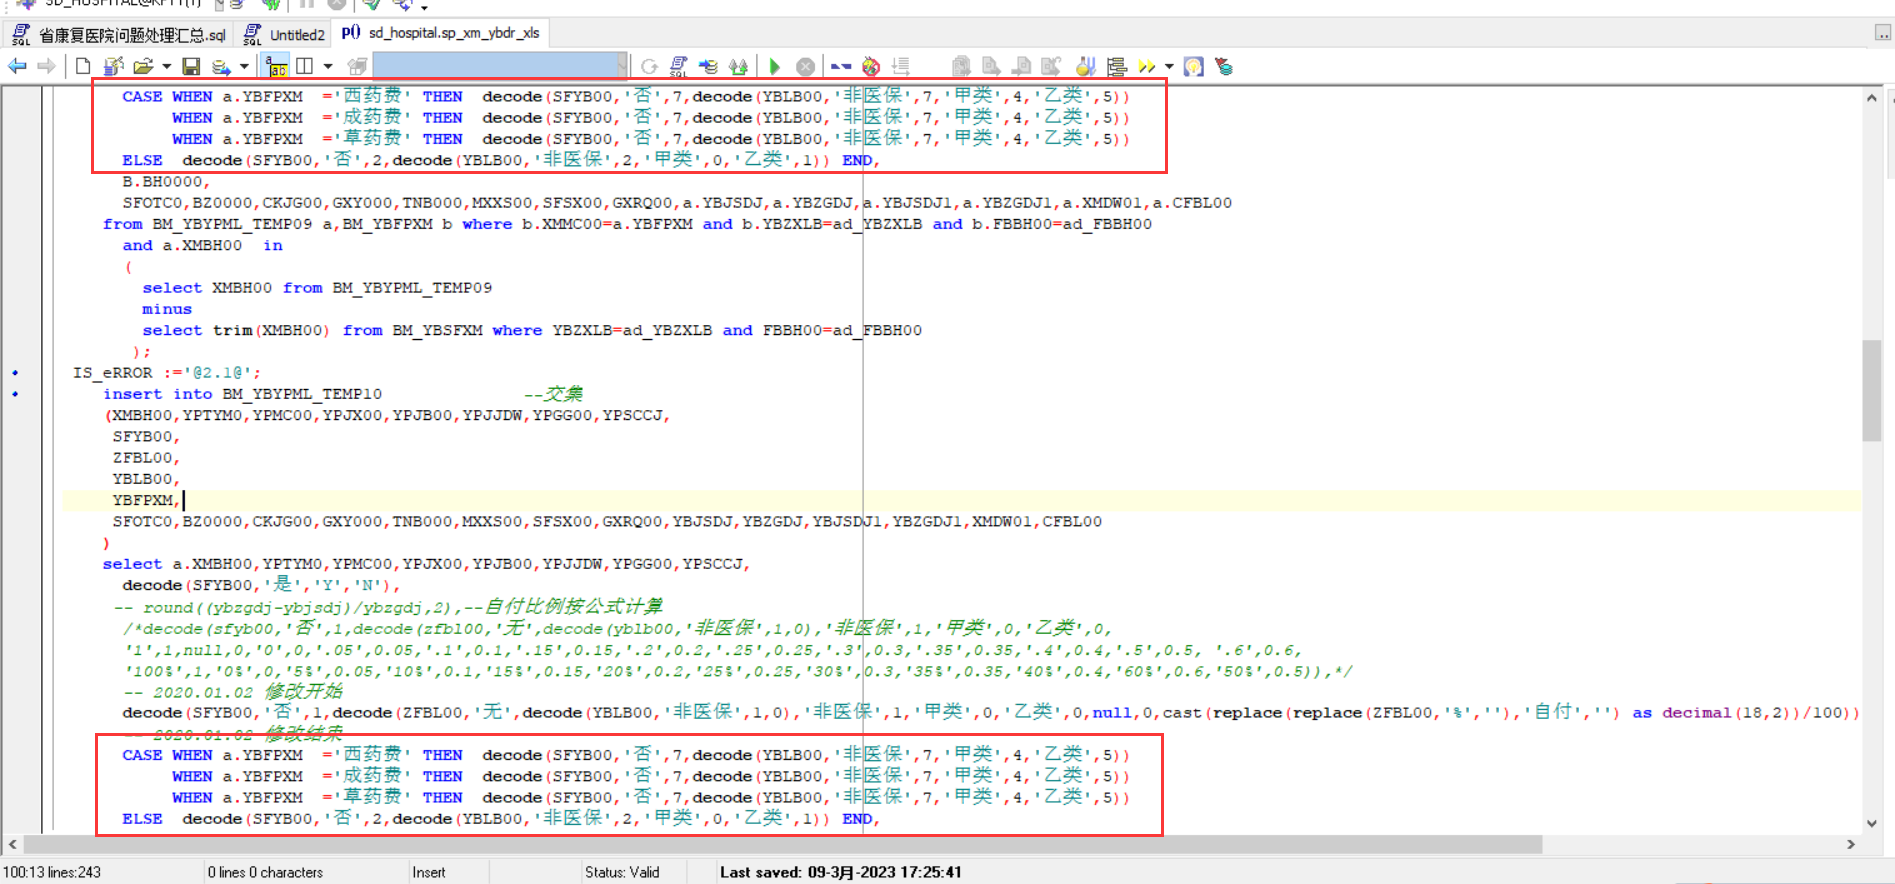This screenshot has height=884, width=1895.
Task: Expand the save-to-database dropdown arrow
Action: (244, 67)
